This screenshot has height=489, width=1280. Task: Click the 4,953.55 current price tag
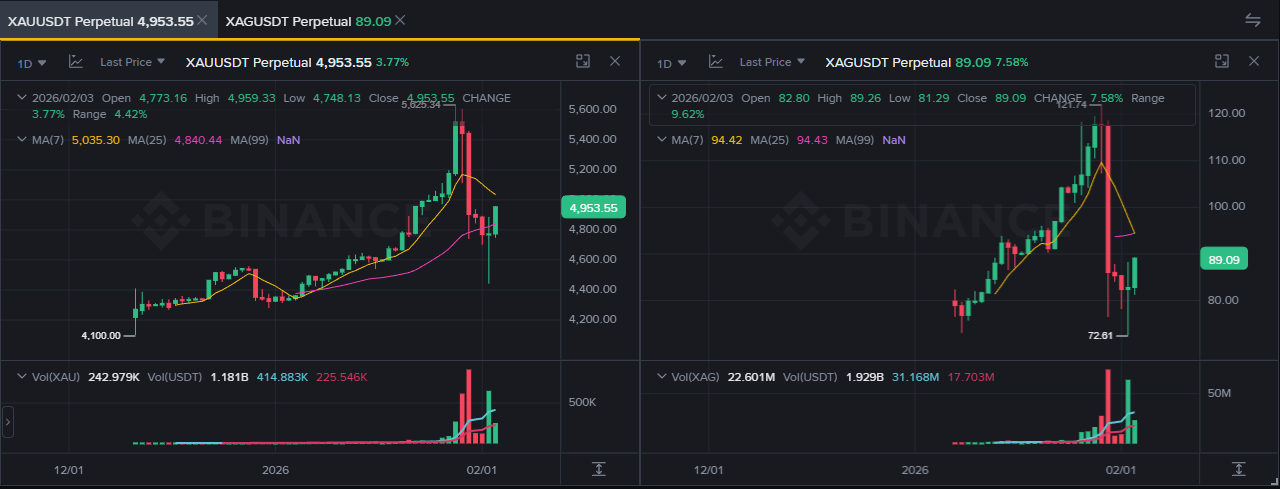pos(594,208)
